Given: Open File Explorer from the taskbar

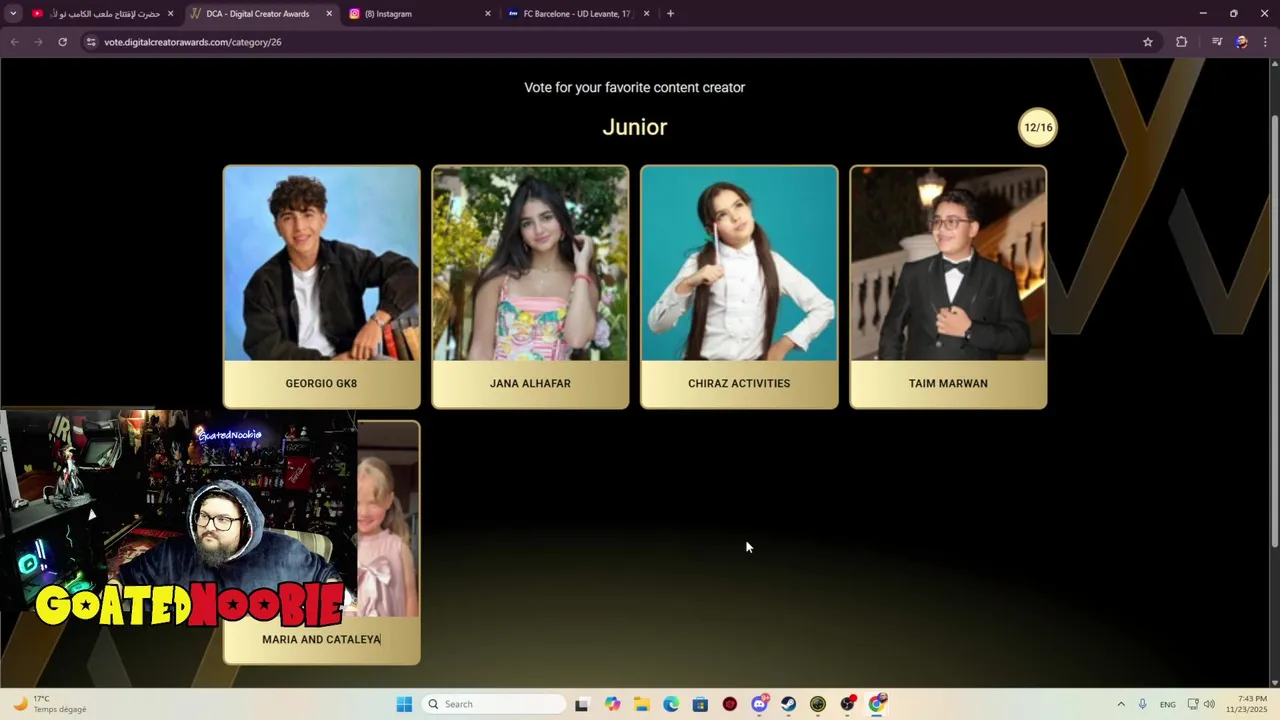Looking at the screenshot, I should point(641,704).
